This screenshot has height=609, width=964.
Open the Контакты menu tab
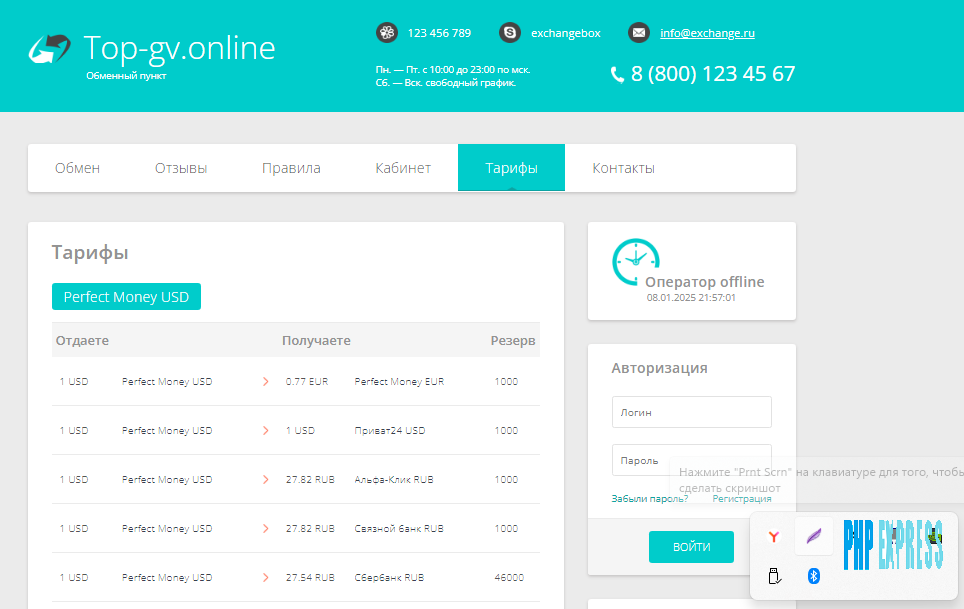[623, 168]
